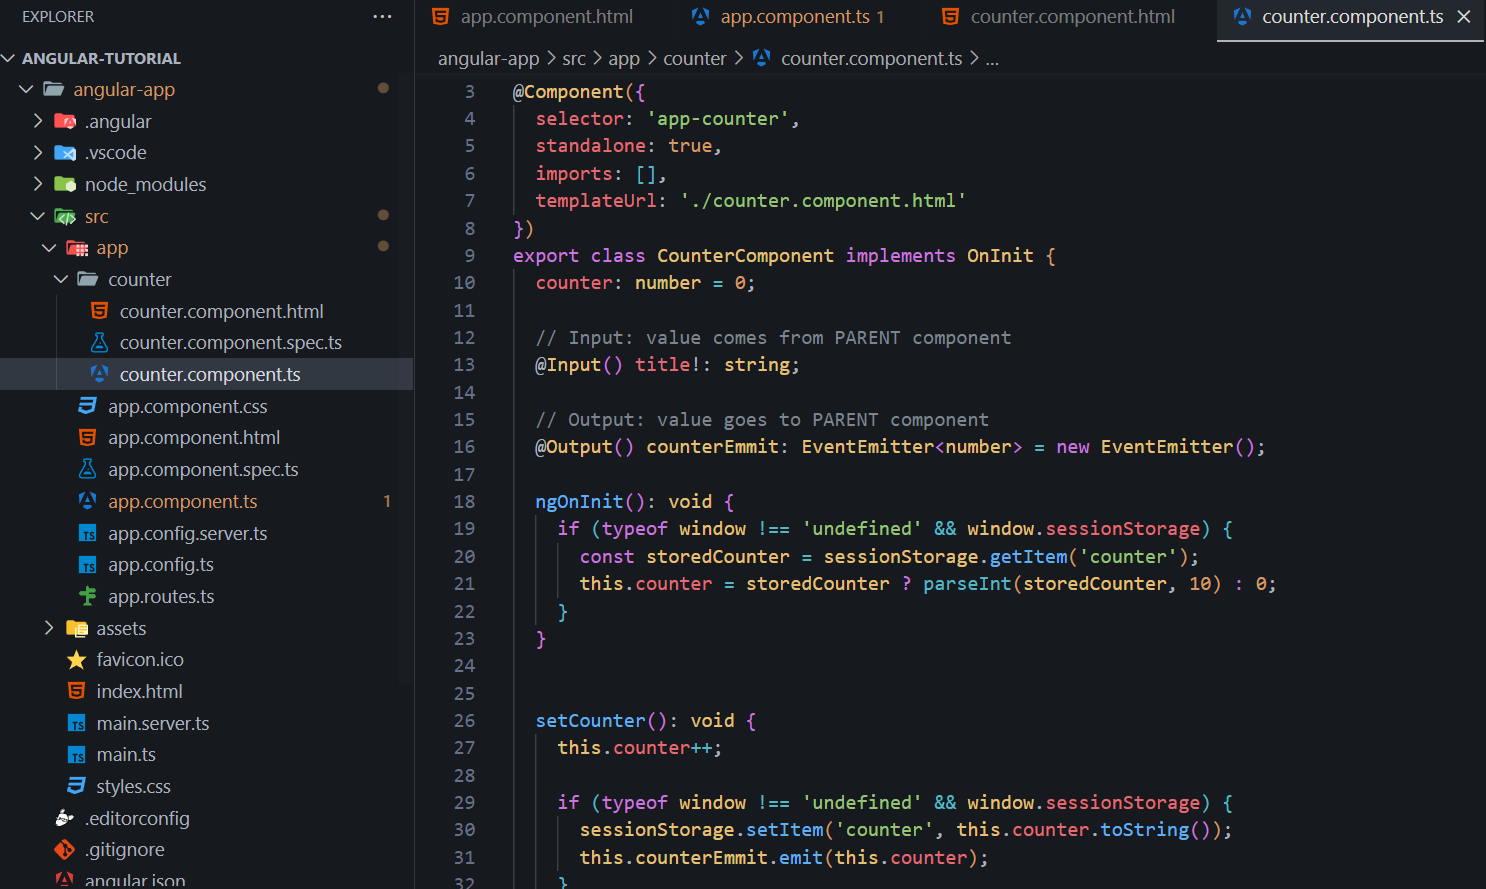This screenshot has height=889, width=1486.
Task: Collapse the counter folder
Action: pos(61,280)
